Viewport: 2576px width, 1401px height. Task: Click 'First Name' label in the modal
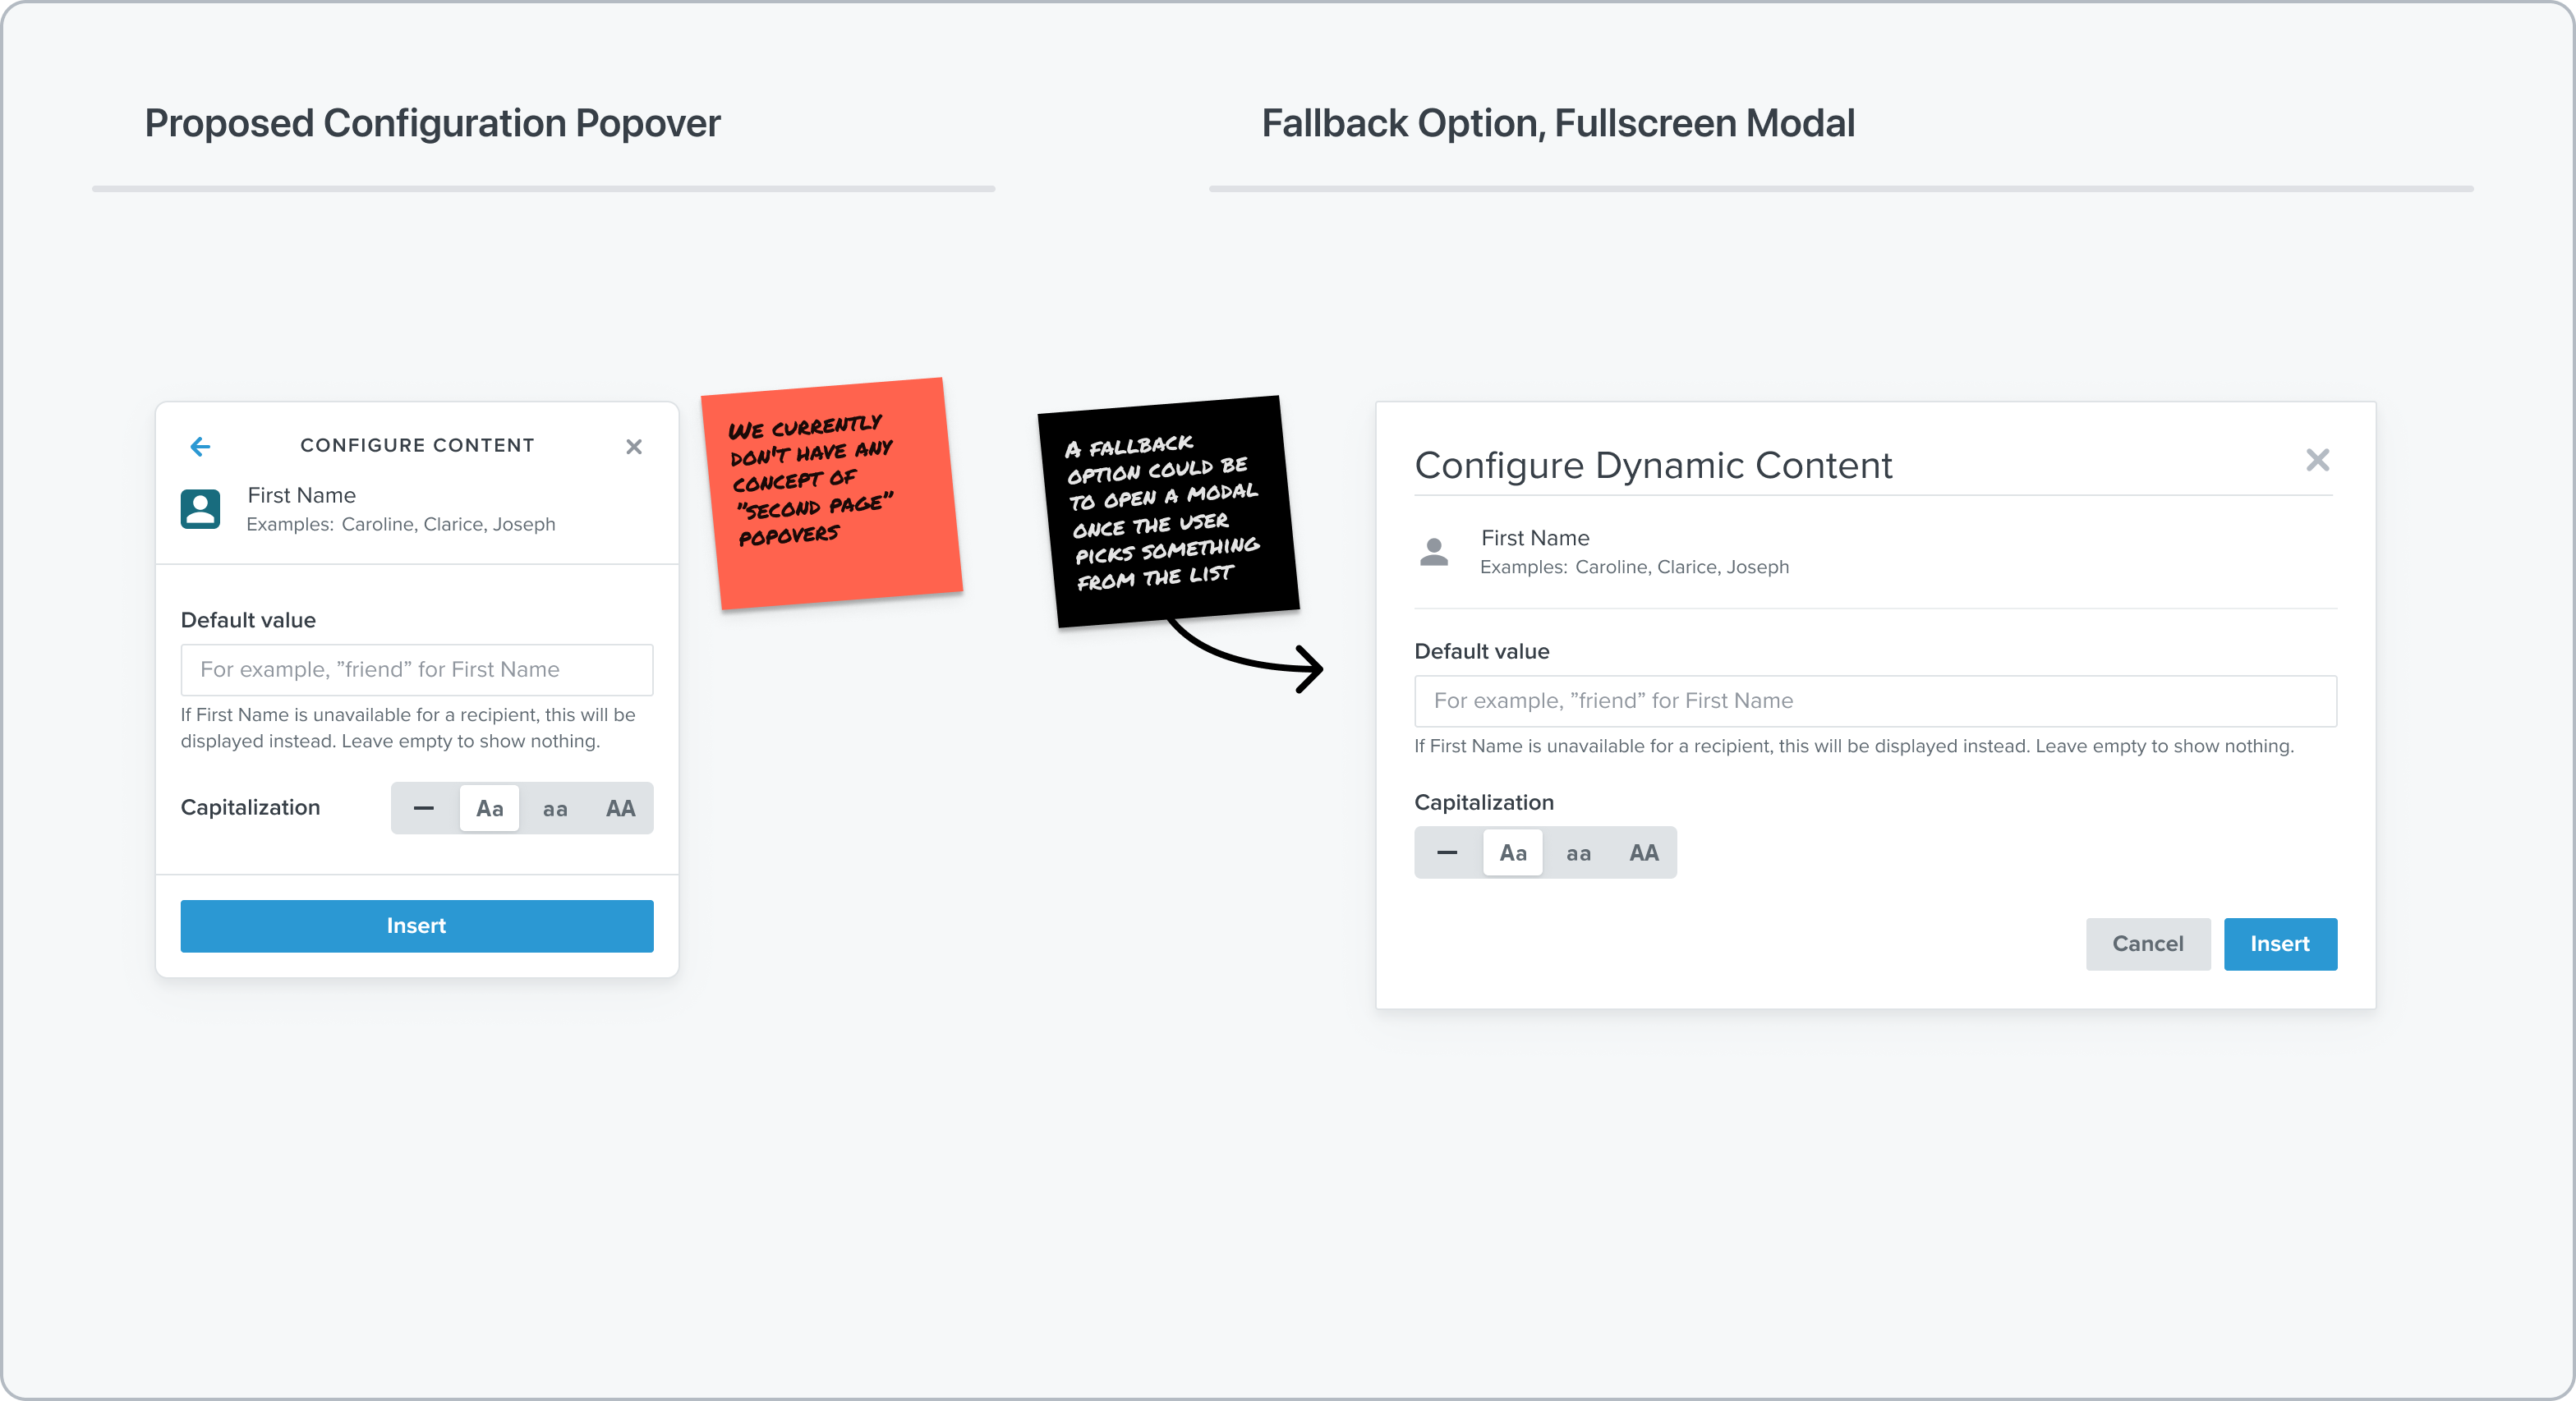(1535, 538)
